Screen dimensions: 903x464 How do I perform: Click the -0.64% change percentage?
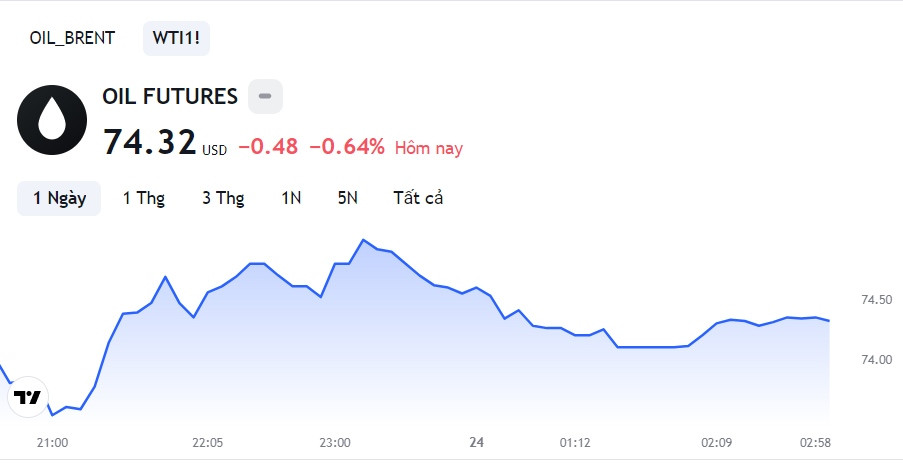click(347, 147)
